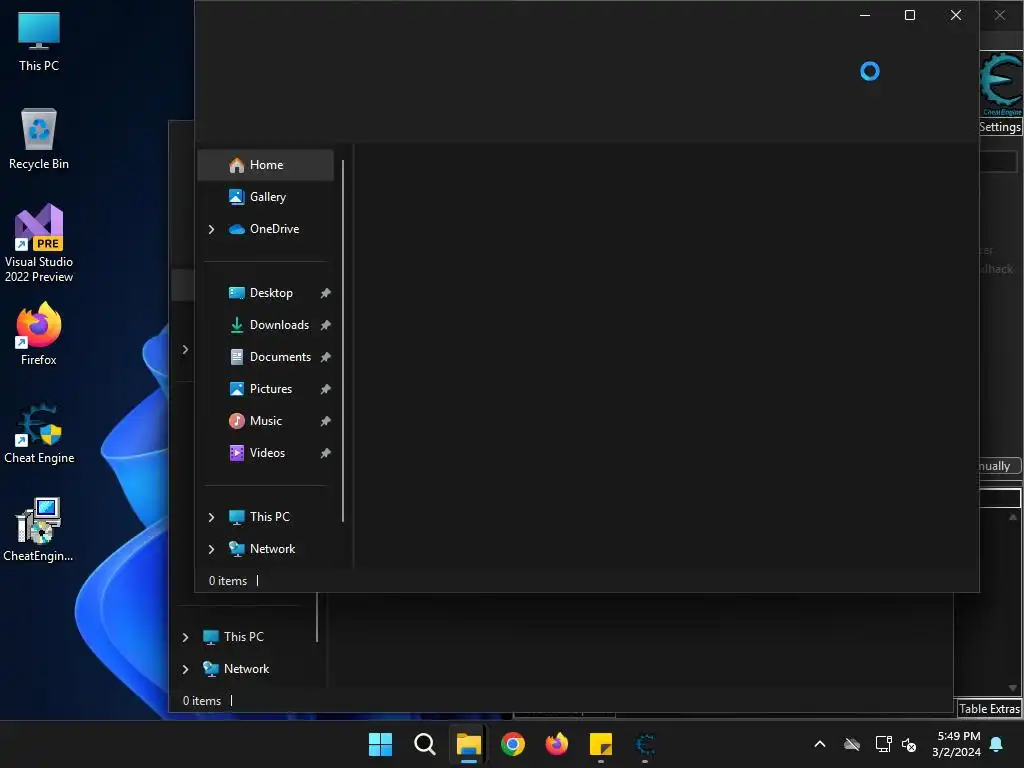Show hidden system tray icons

(820, 744)
